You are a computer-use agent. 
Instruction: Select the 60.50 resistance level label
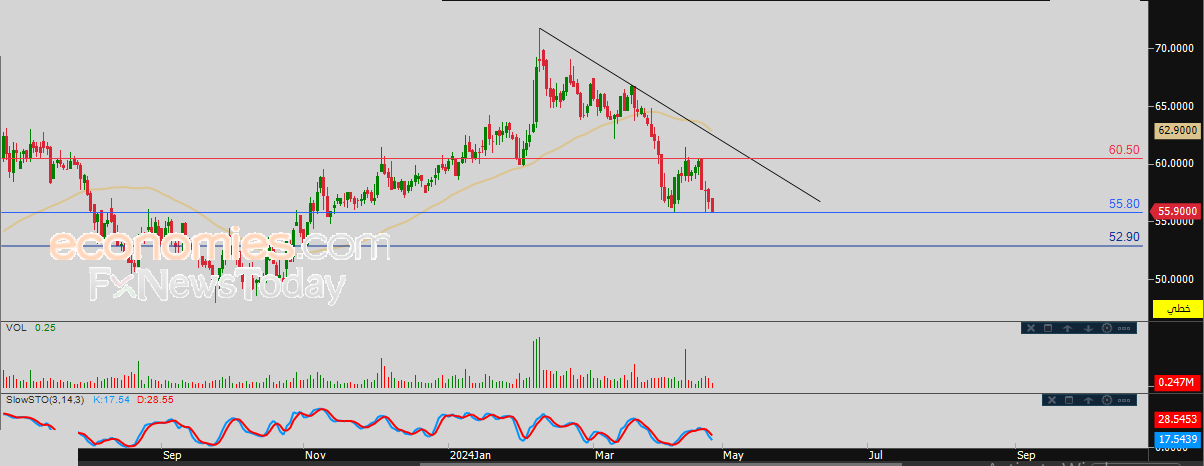[1124, 150]
